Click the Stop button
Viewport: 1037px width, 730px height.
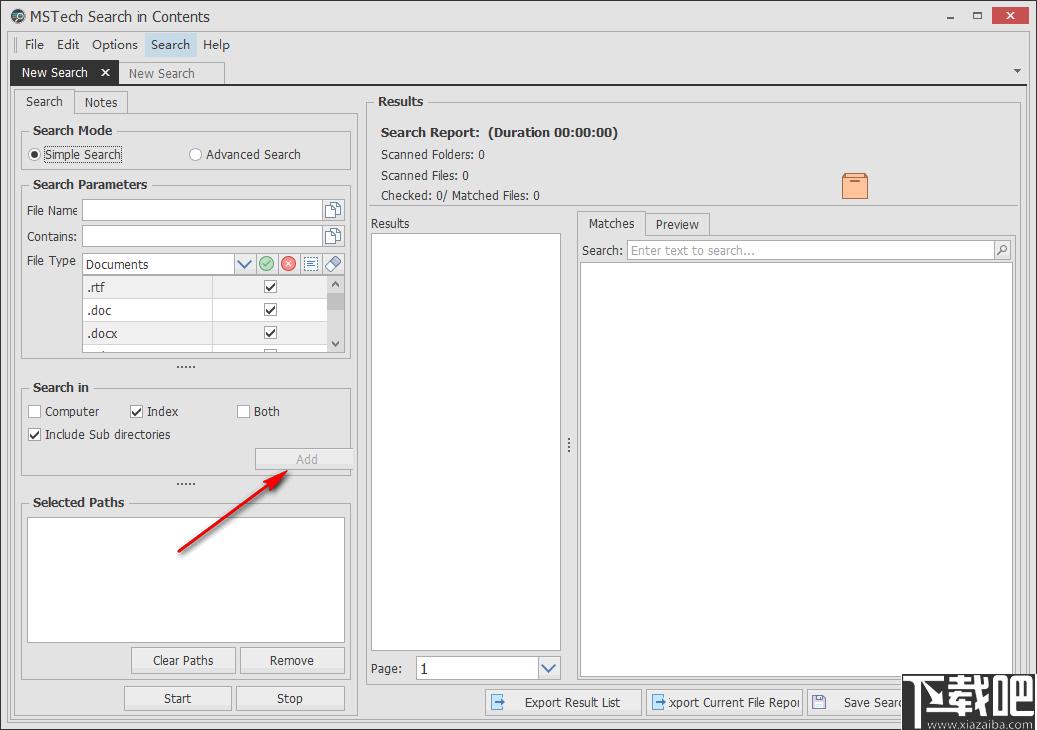[290, 698]
